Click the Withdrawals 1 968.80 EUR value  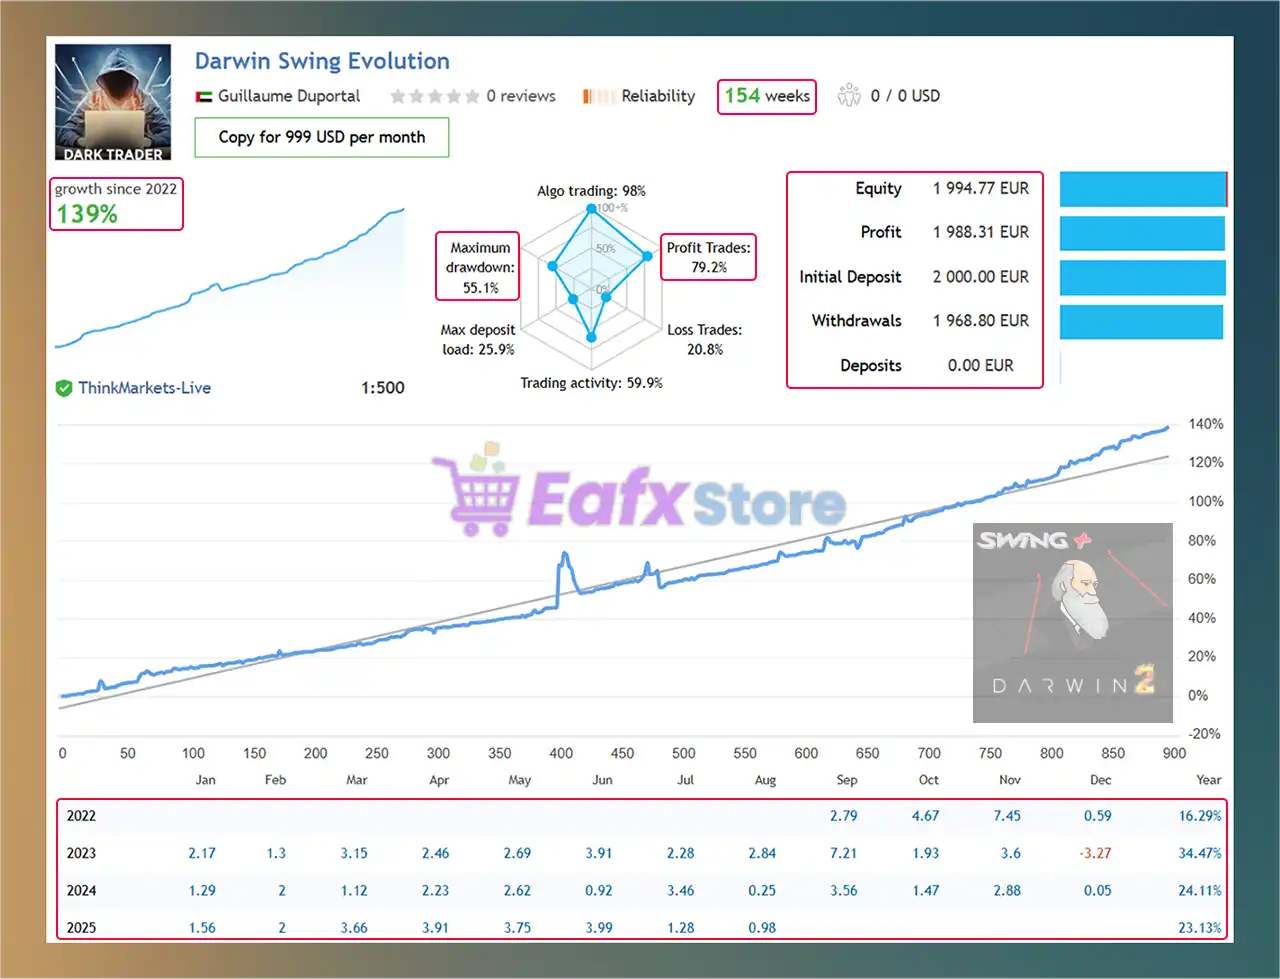coord(981,321)
